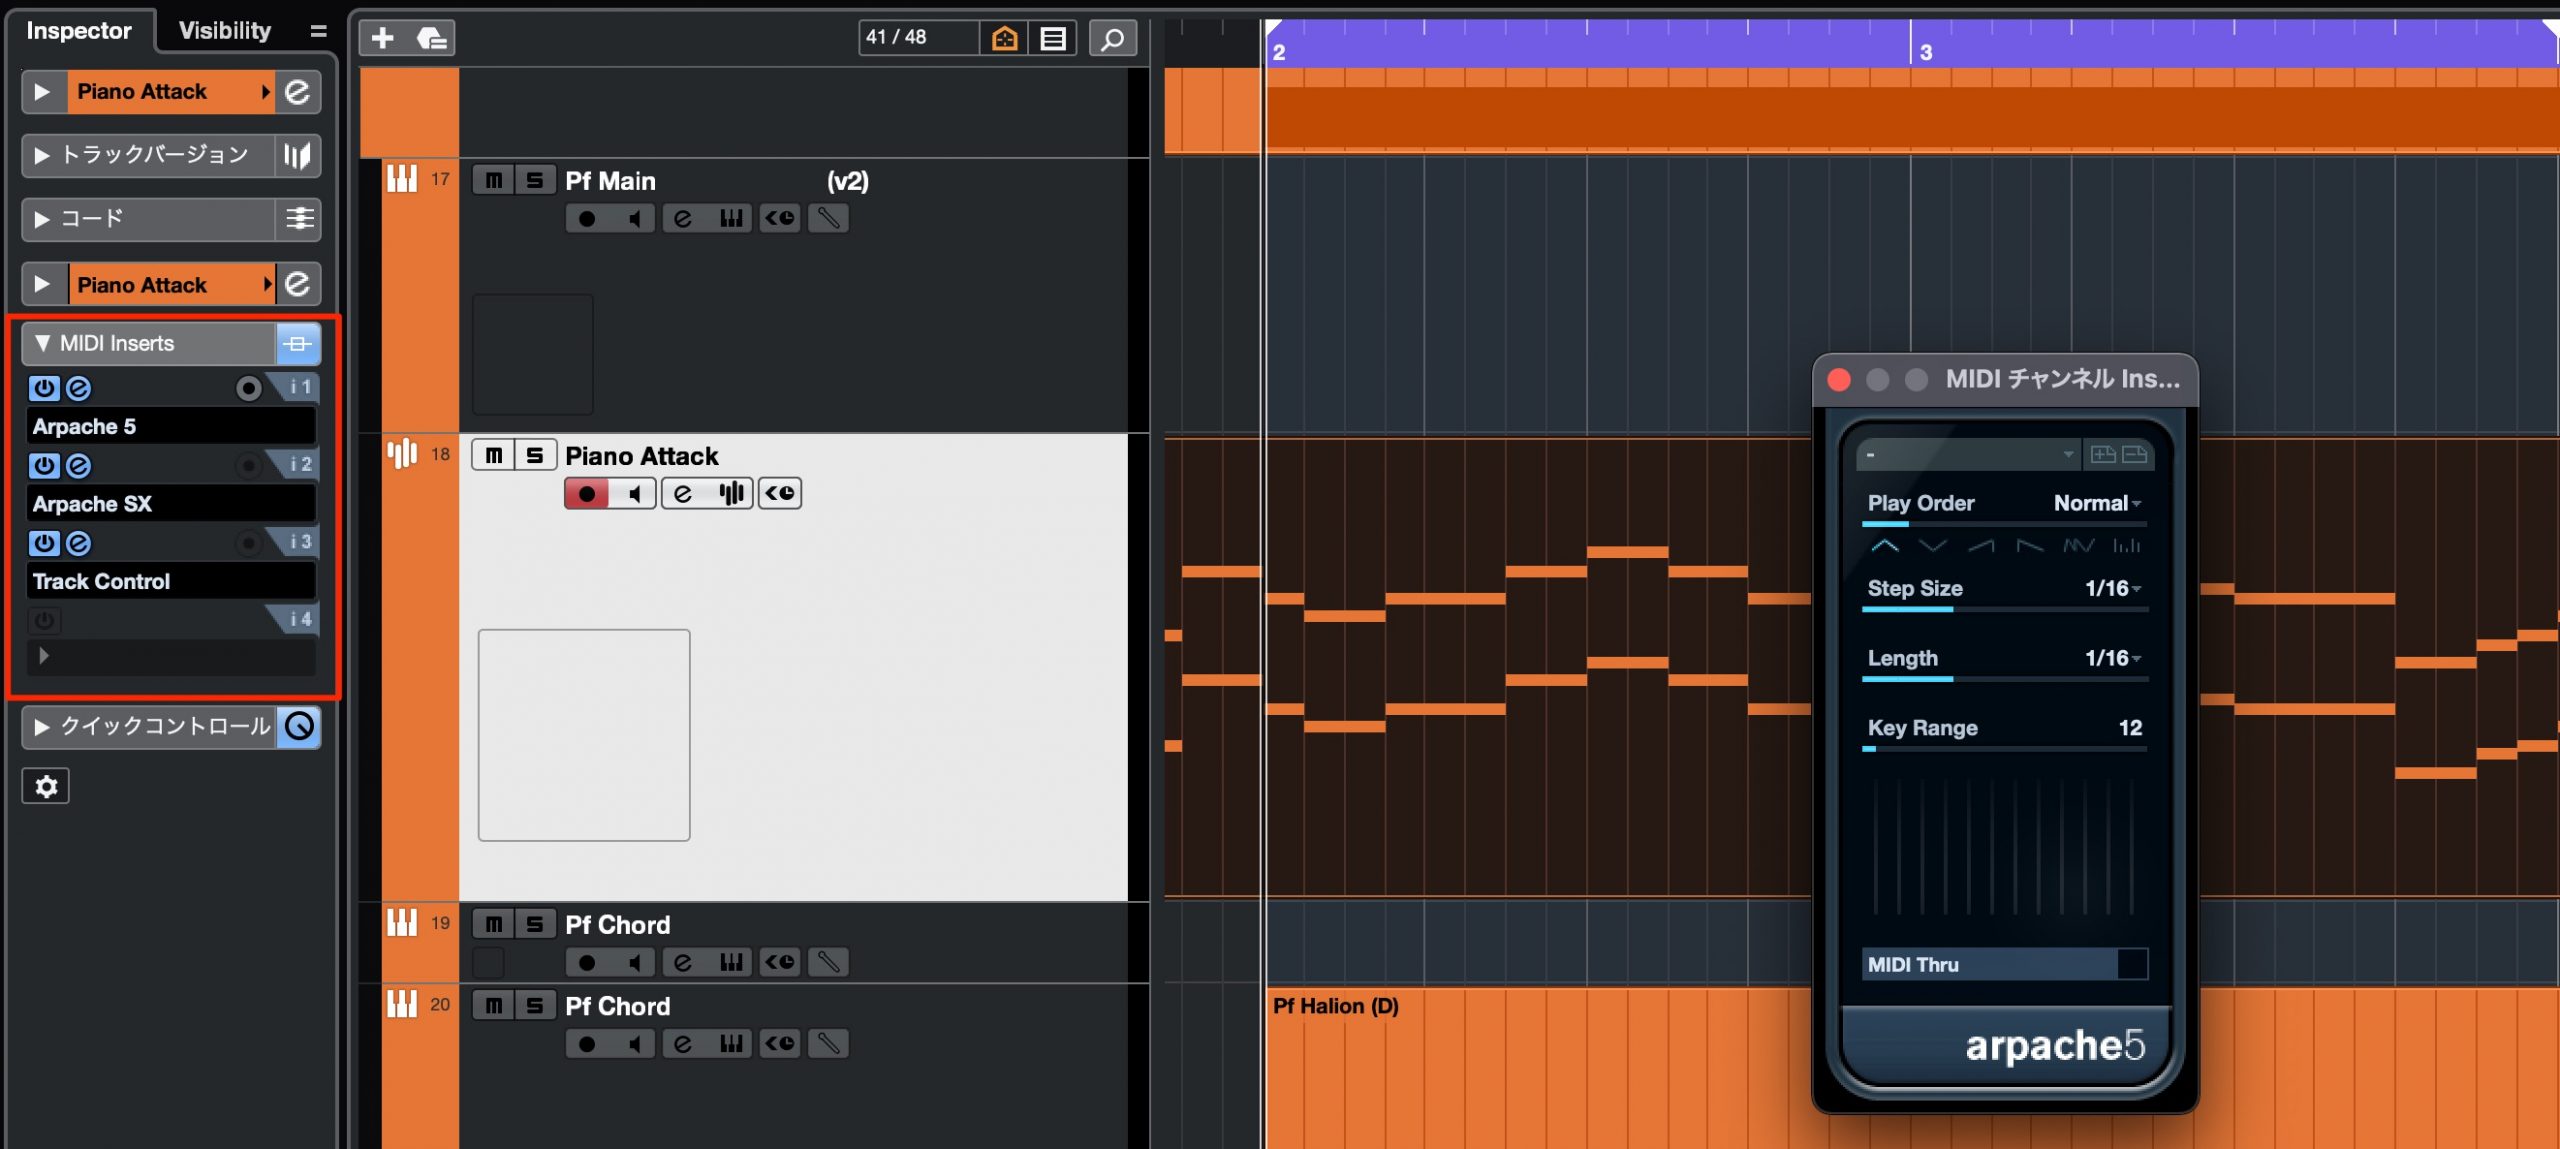
Task: Click the MIDI Inserts bypass icon
Action: (298, 344)
